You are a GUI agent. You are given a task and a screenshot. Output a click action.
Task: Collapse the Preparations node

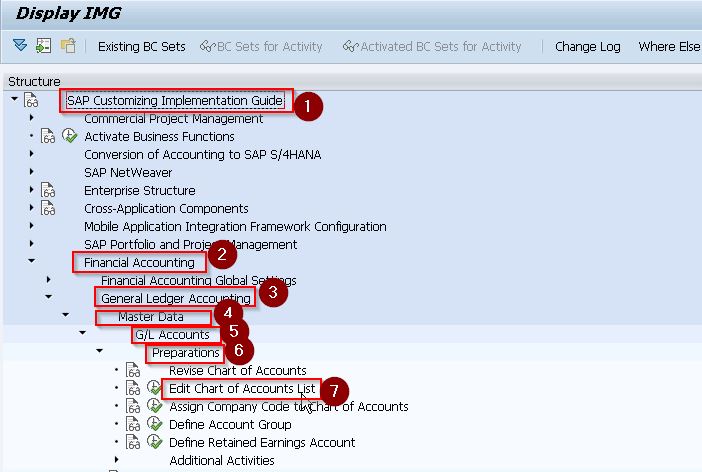pos(99,351)
